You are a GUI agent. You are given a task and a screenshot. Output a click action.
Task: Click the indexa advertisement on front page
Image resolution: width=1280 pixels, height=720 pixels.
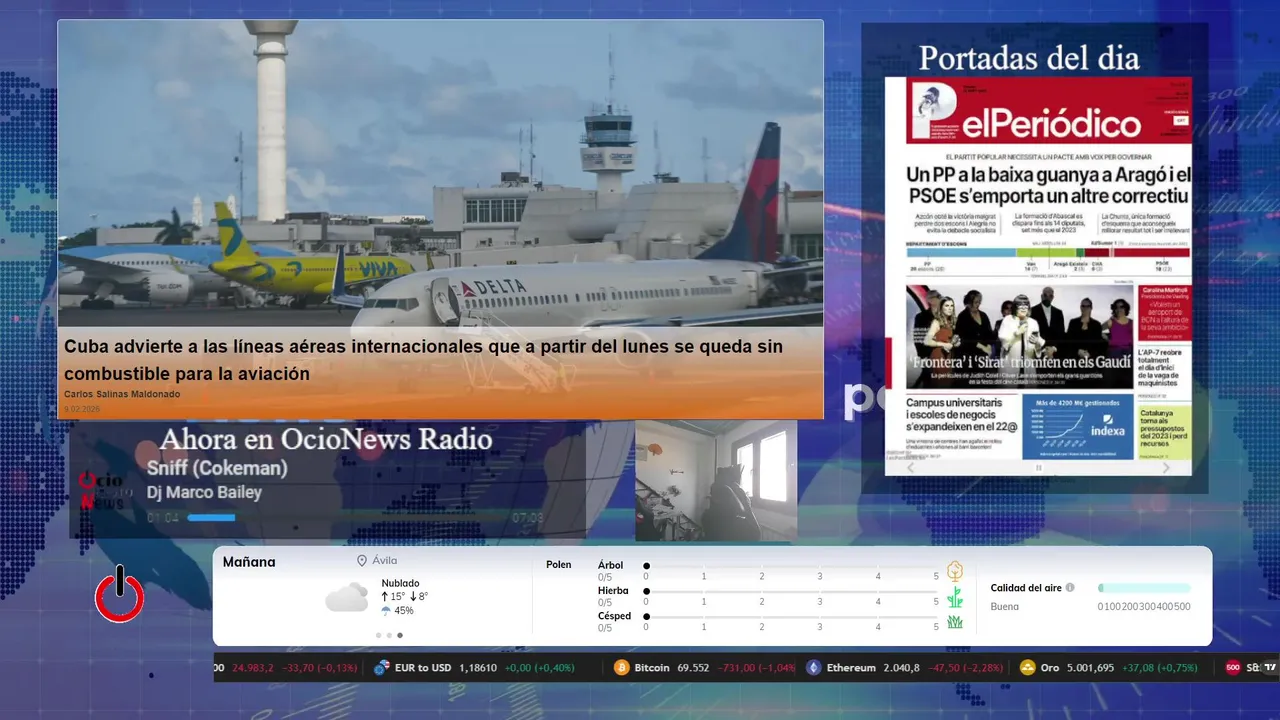tap(1078, 427)
